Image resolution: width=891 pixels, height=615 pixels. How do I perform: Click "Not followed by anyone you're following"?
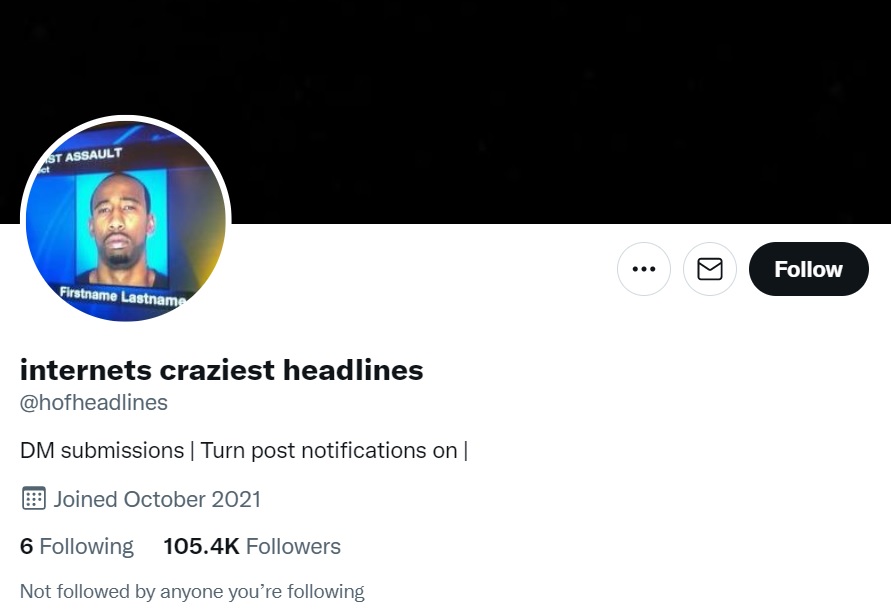coord(192,592)
